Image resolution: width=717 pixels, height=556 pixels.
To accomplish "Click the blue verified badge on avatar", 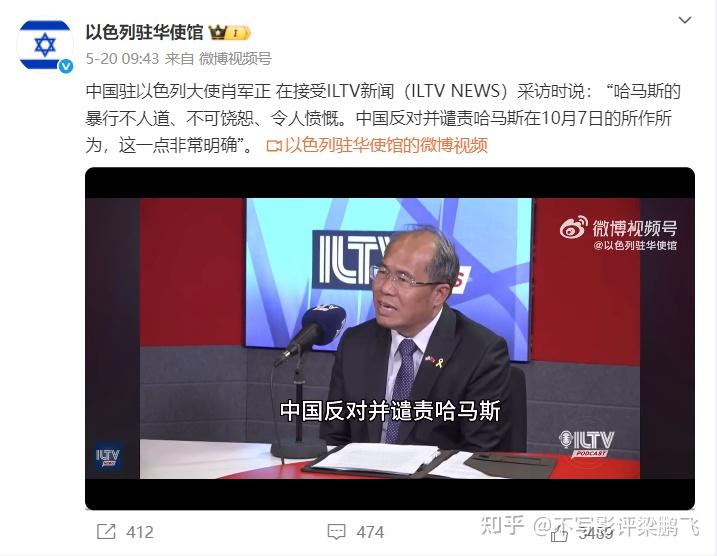I will point(66,66).
